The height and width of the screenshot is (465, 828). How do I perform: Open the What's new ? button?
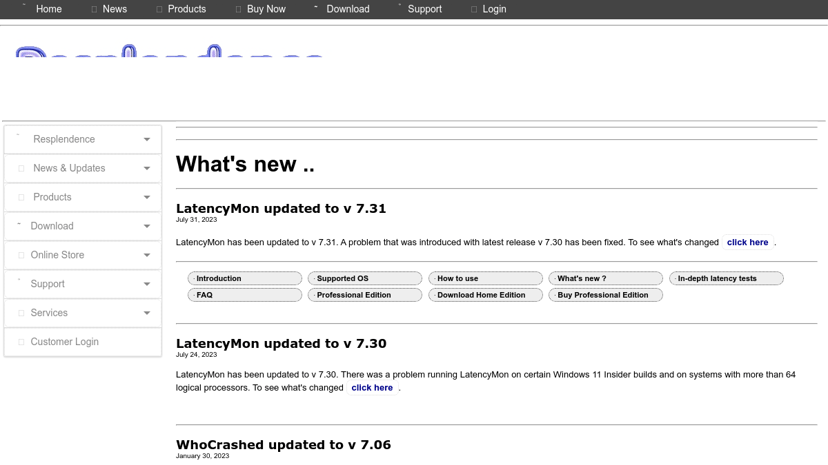pos(606,279)
